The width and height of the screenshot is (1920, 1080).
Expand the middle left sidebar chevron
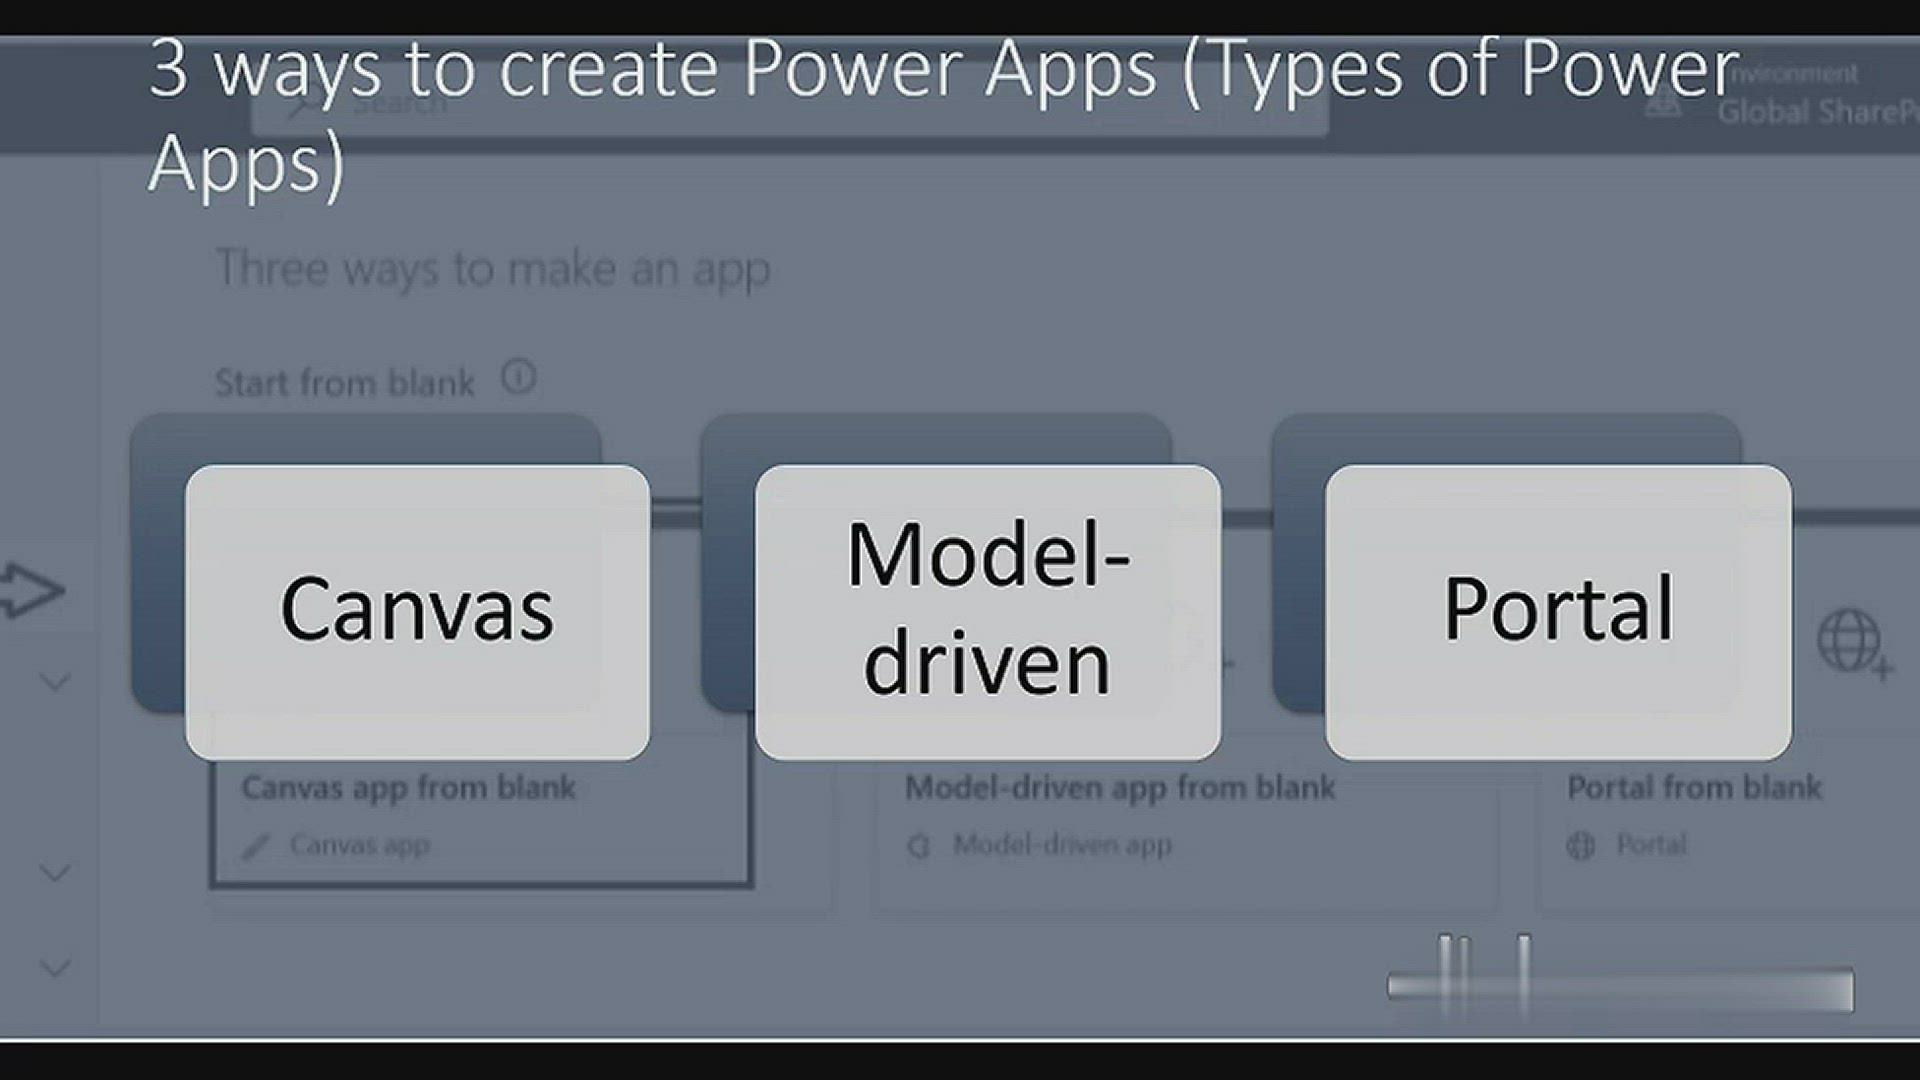pyautogui.click(x=55, y=873)
